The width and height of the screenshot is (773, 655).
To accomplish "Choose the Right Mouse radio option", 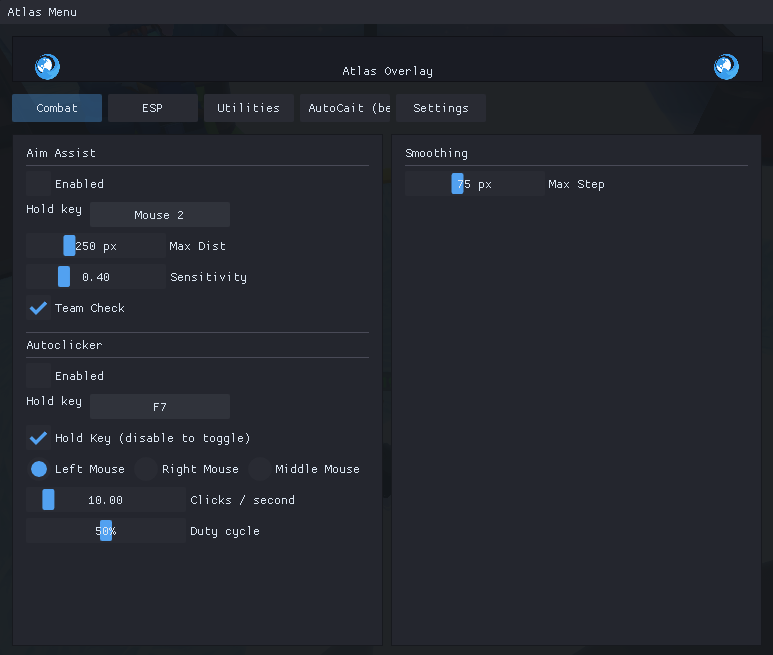I will coord(147,469).
